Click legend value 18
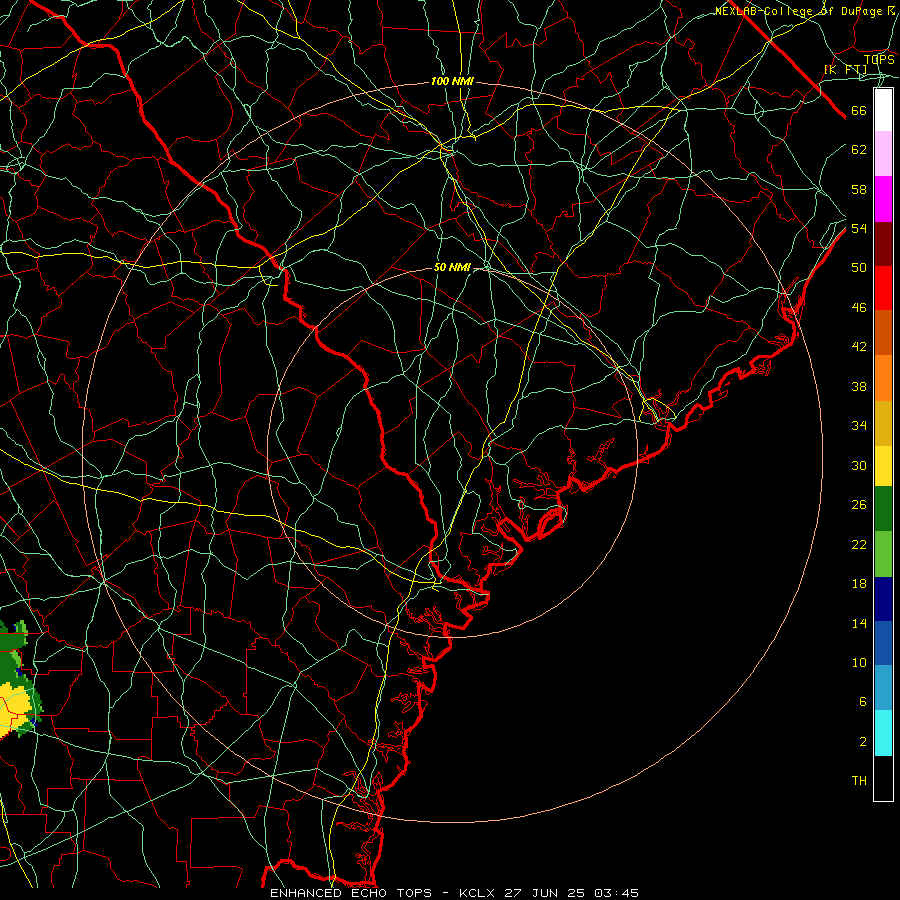This screenshot has width=900, height=900. pyautogui.click(x=859, y=584)
